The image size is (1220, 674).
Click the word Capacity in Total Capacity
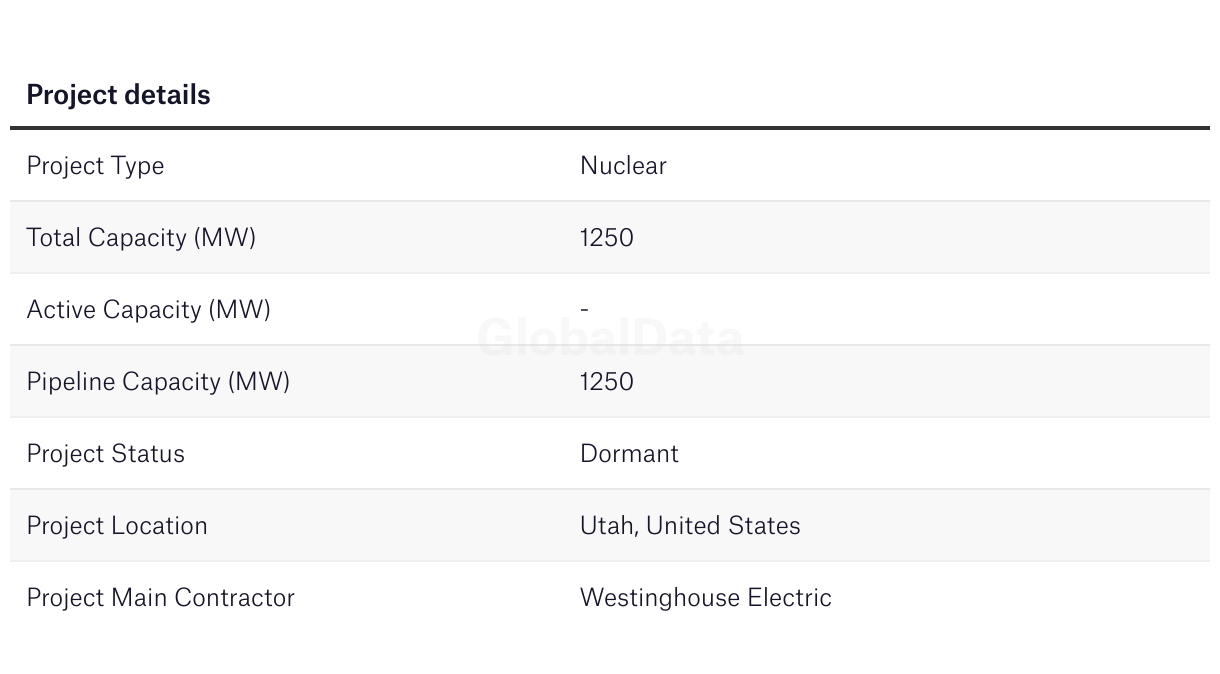pyautogui.click(x=138, y=238)
